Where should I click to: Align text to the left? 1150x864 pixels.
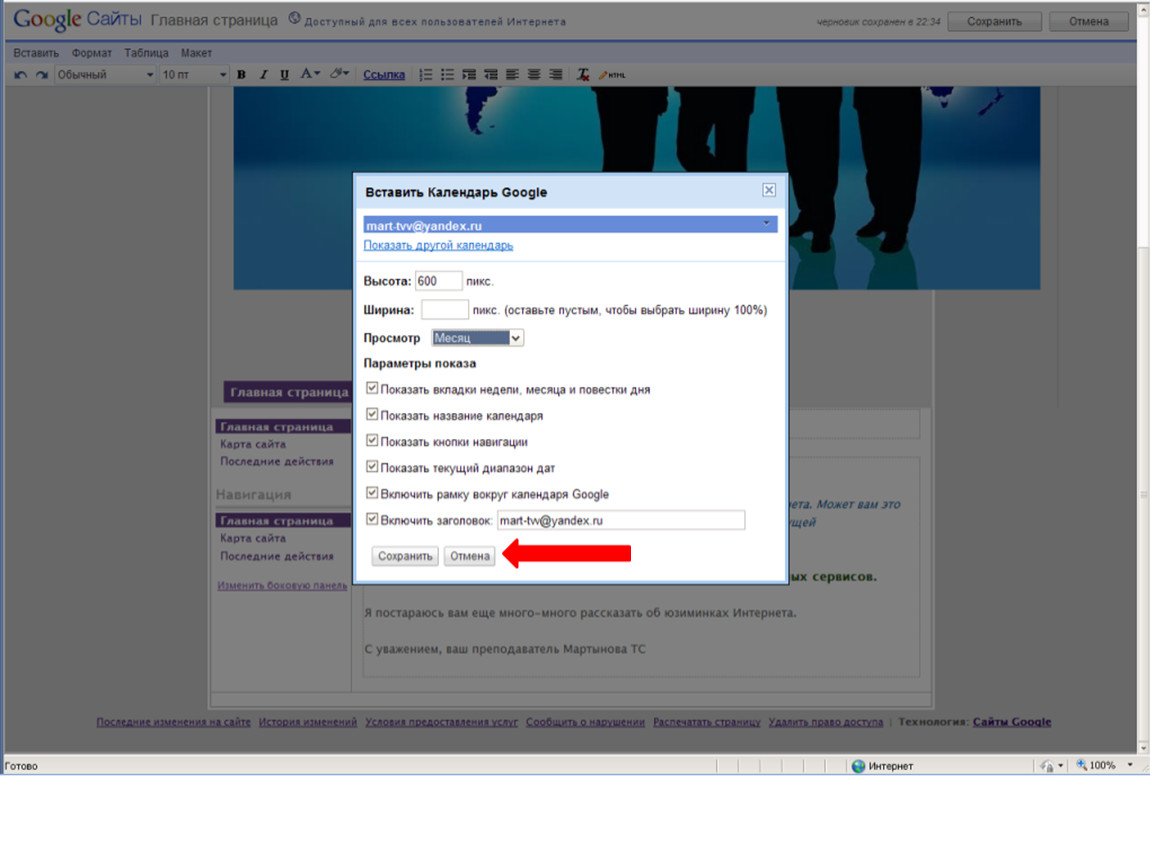[512, 75]
